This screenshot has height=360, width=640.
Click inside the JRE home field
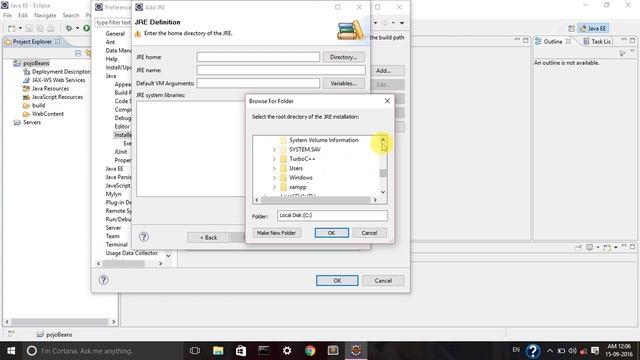coord(258,57)
